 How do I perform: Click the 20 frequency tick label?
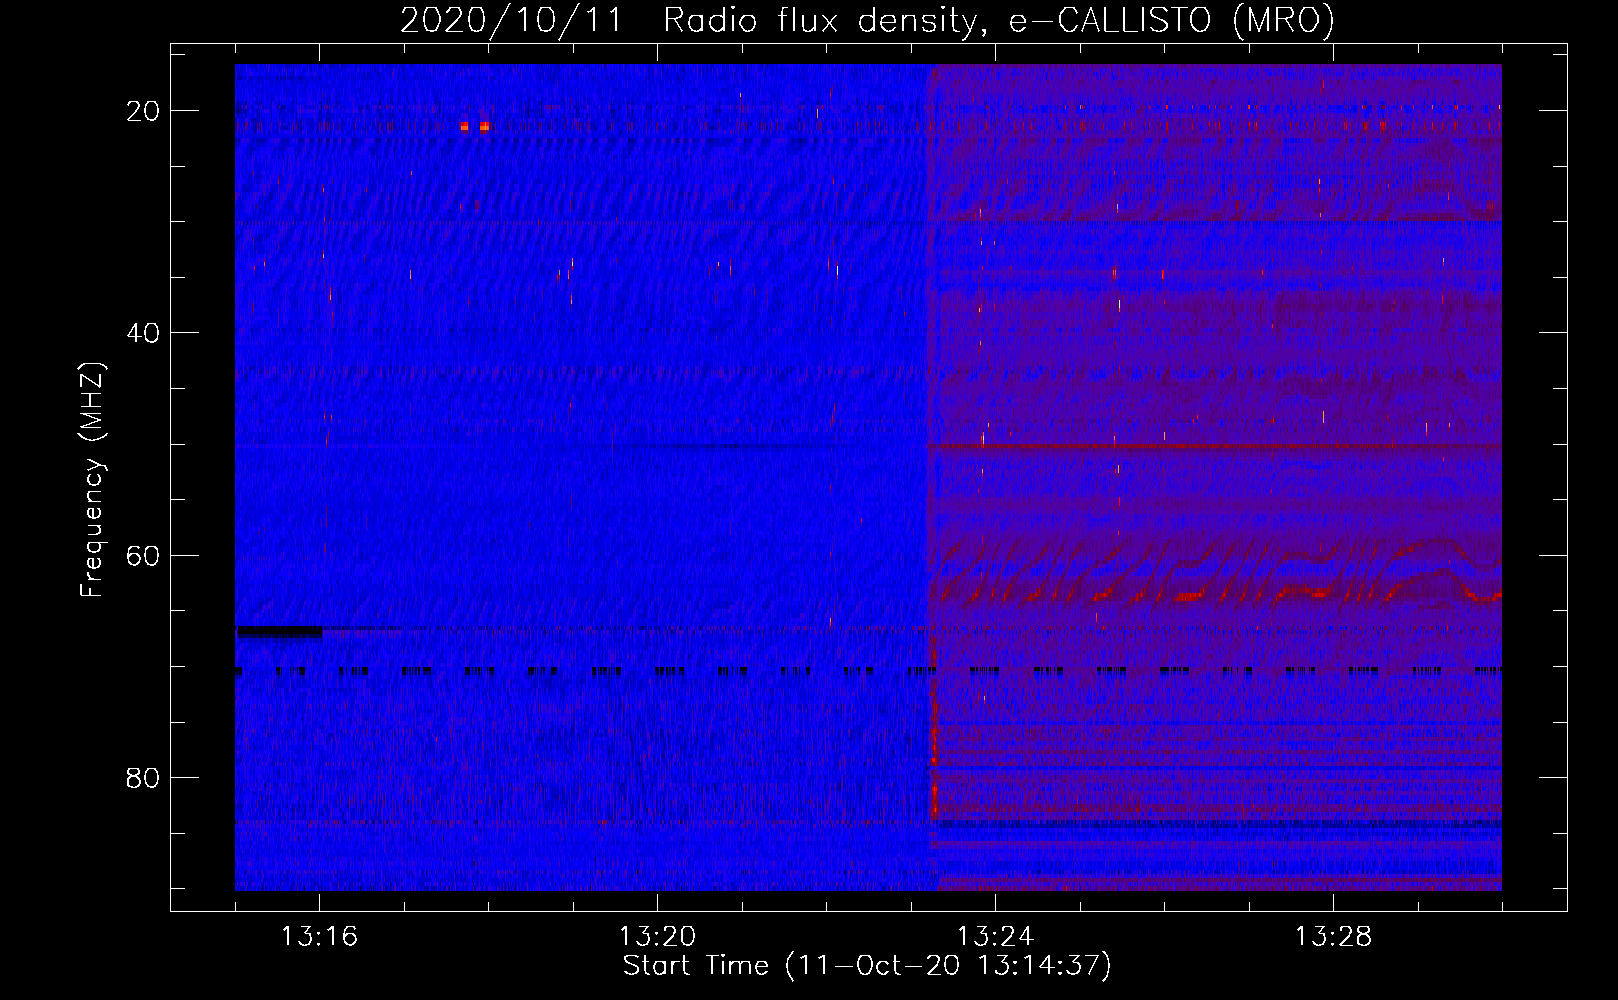pos(143,111)
